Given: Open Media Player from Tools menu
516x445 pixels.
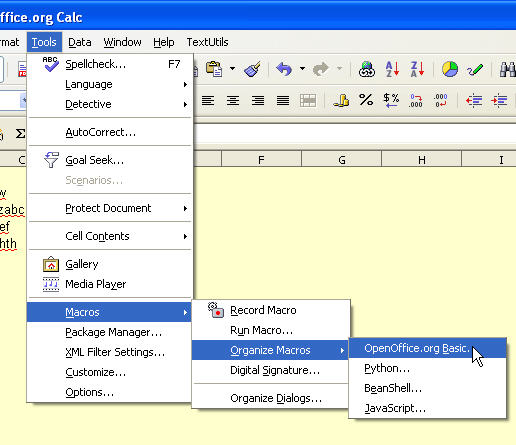Looking at the screenshot, I should pyautogui.click(x=110, y=284).
